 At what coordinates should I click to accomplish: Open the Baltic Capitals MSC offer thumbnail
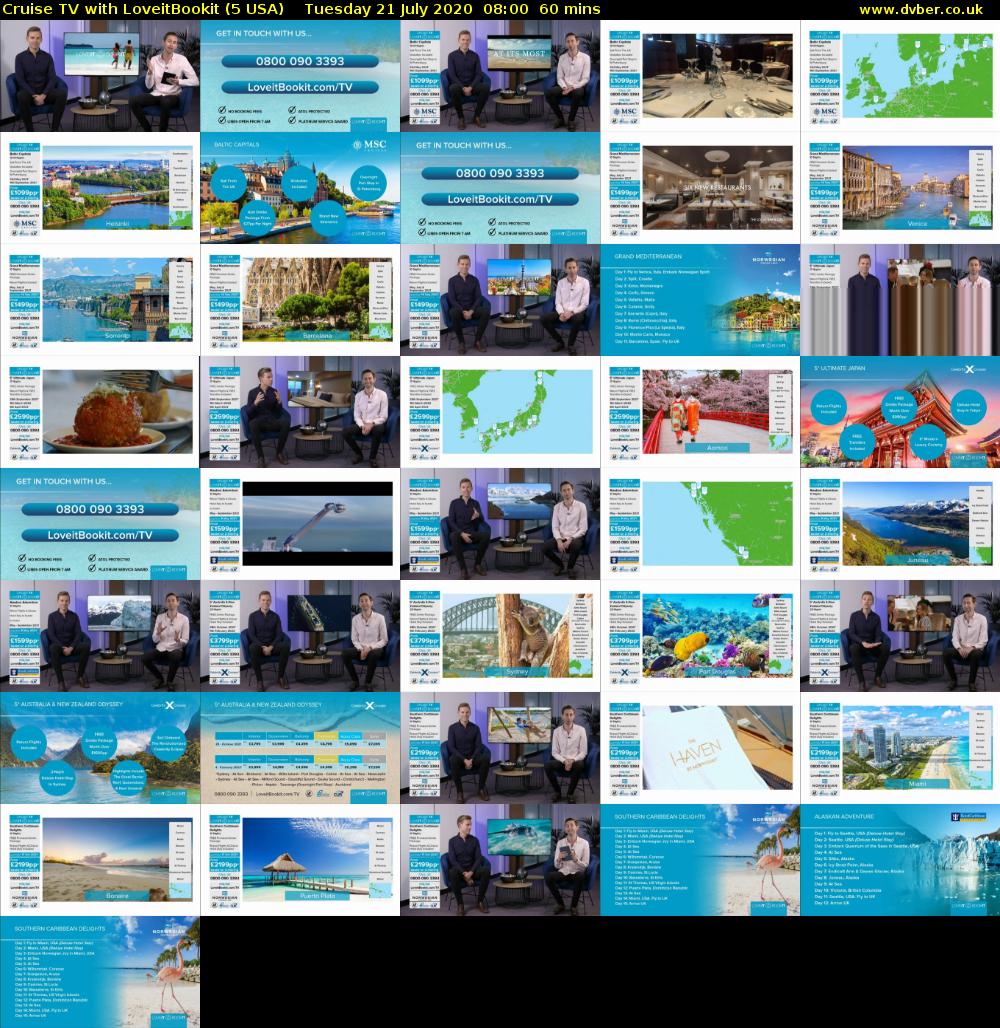tap(300, 188)
